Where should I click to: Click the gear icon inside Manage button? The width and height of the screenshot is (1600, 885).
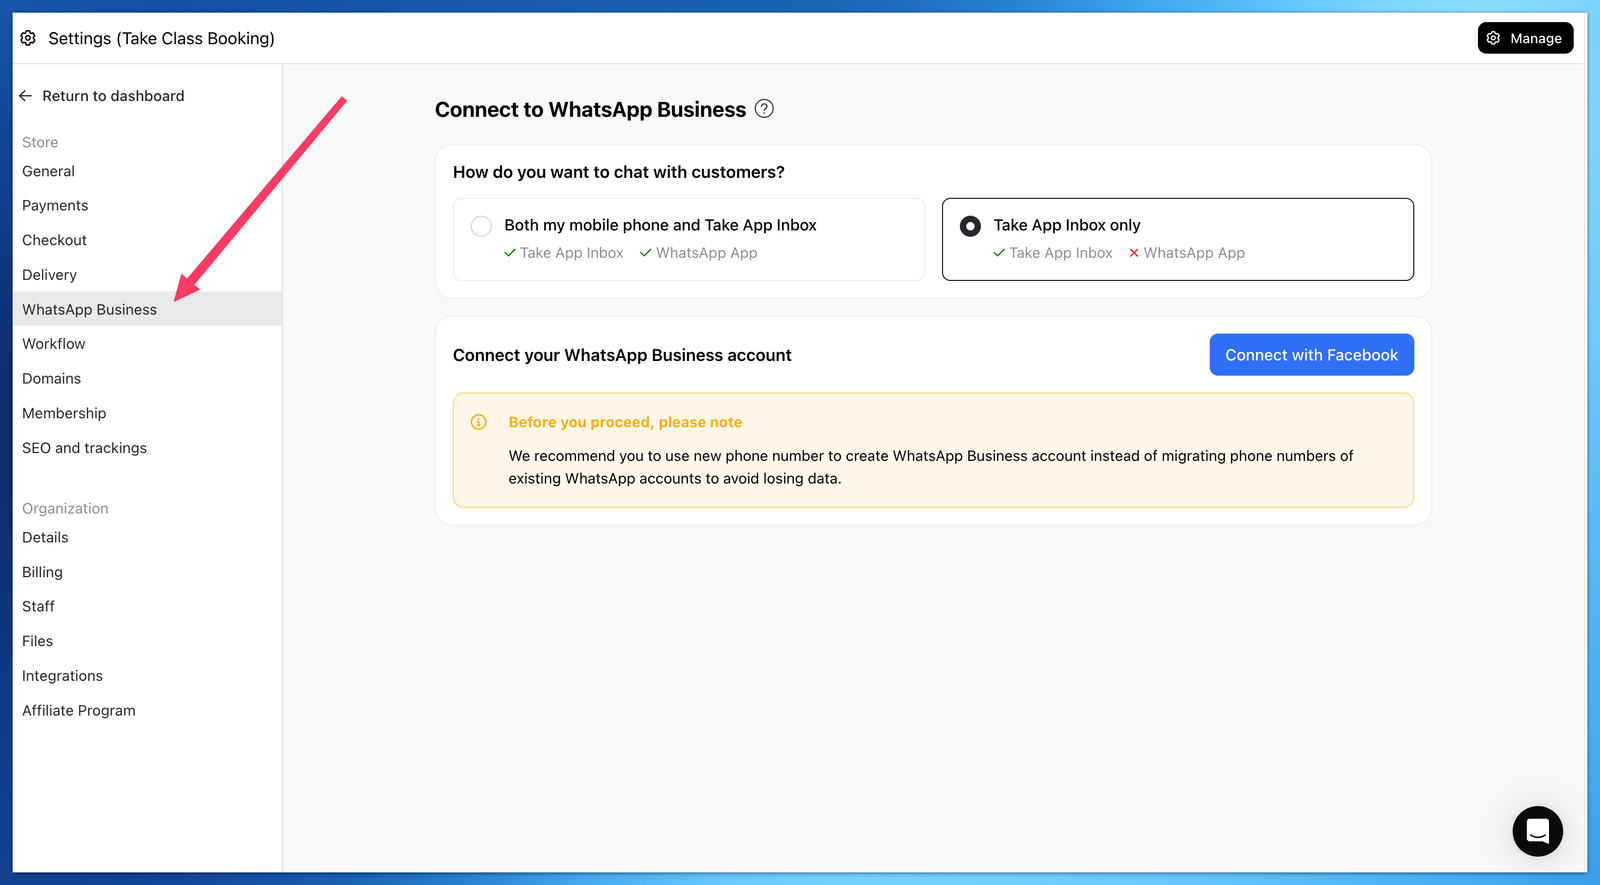click(1493, 38)
